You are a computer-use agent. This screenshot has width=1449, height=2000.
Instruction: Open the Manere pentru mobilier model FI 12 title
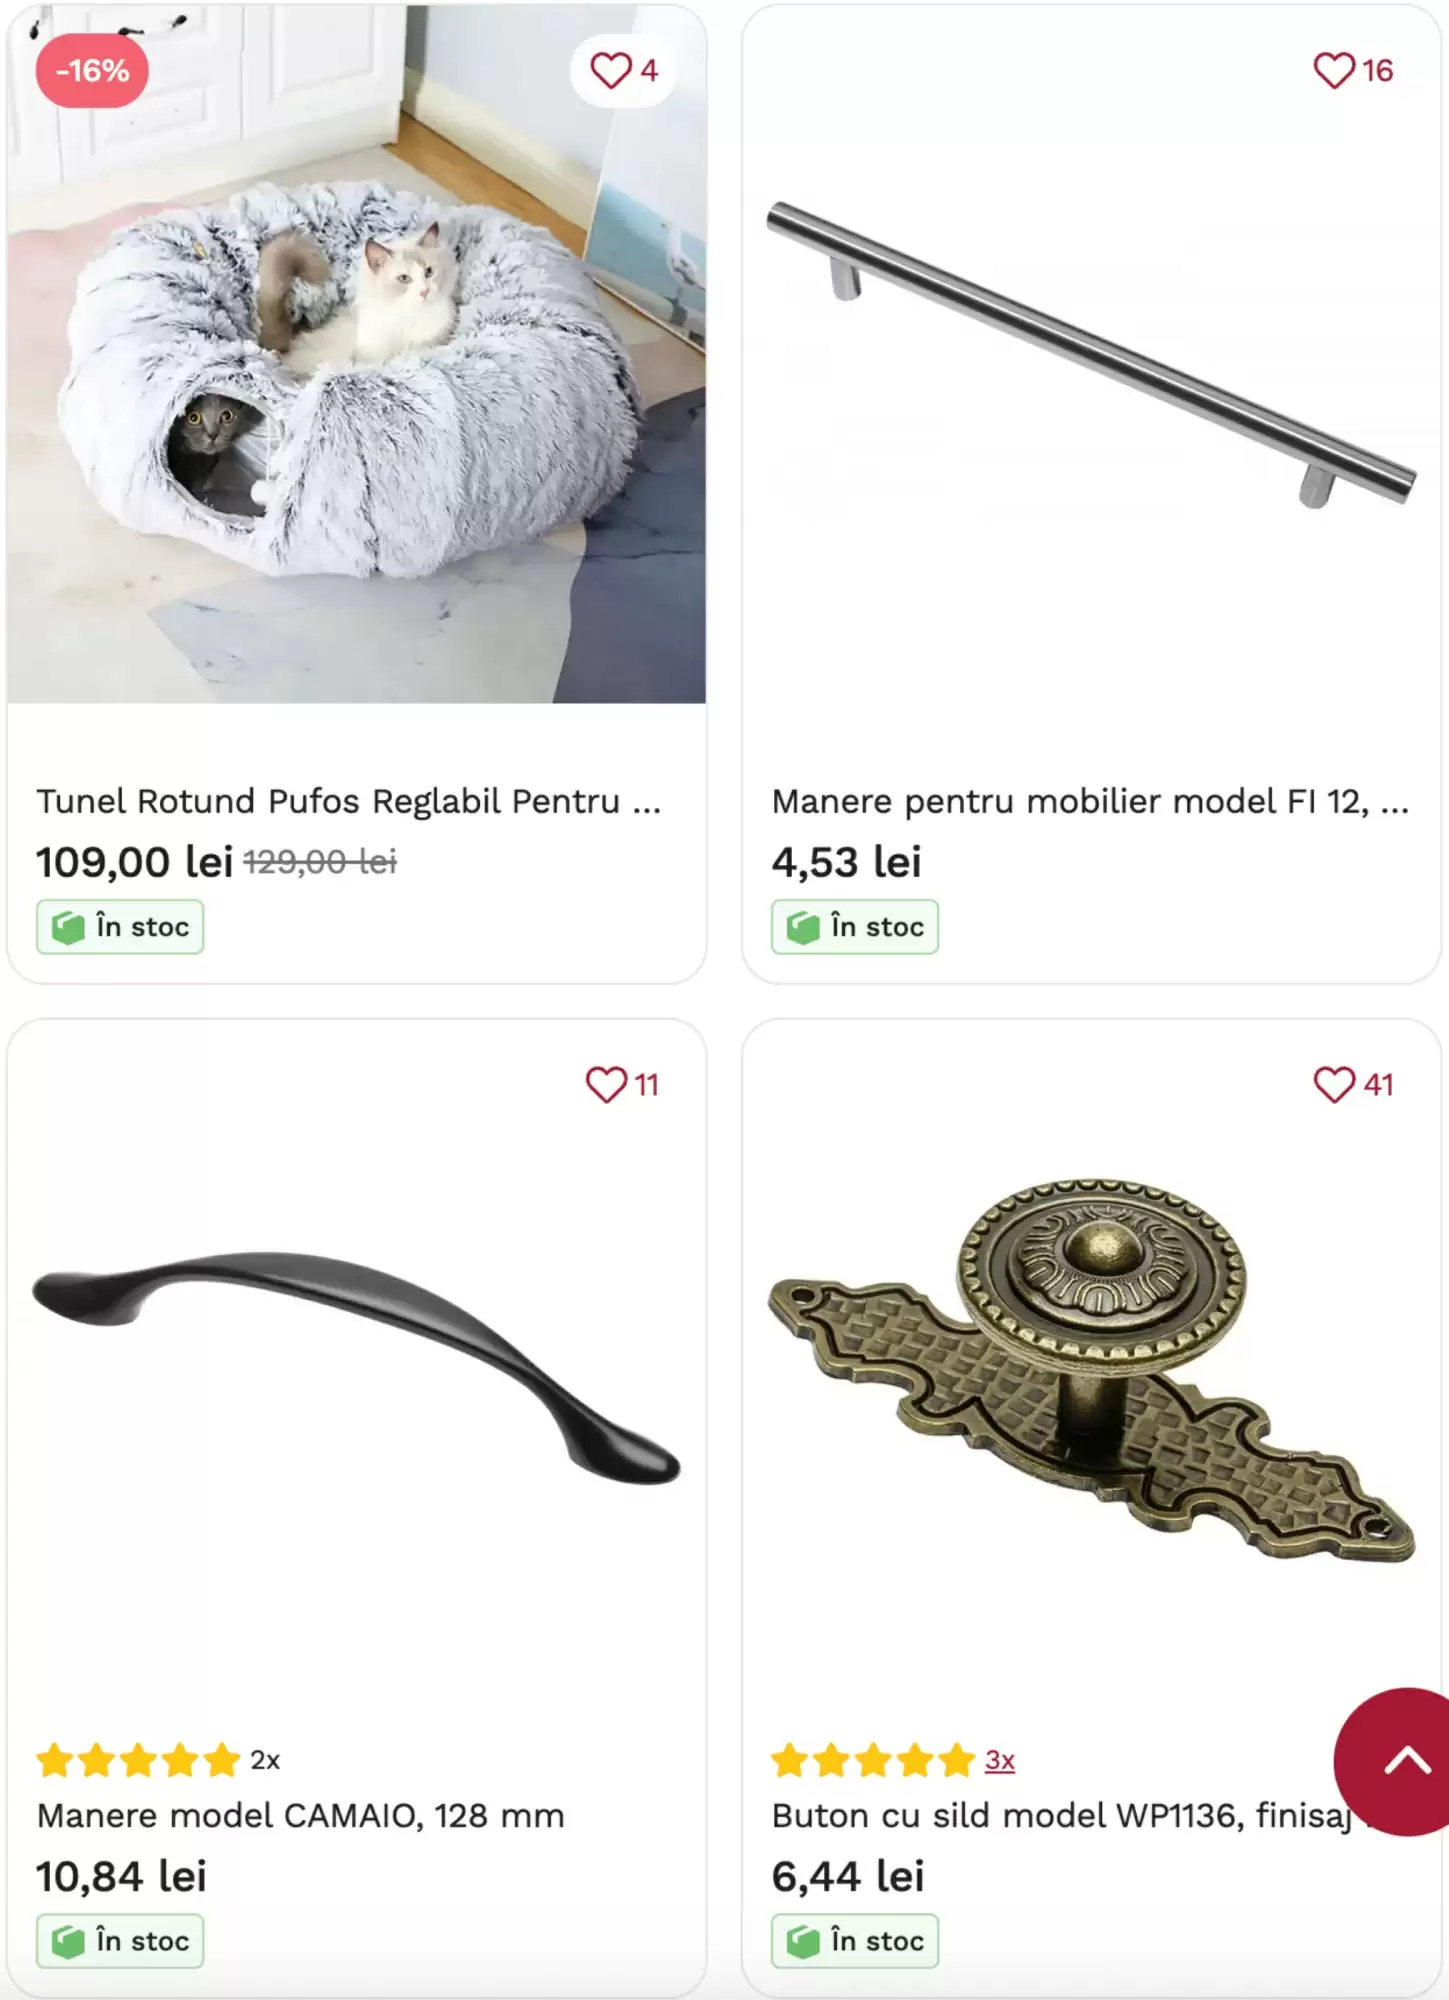[x=1090, y=801]
